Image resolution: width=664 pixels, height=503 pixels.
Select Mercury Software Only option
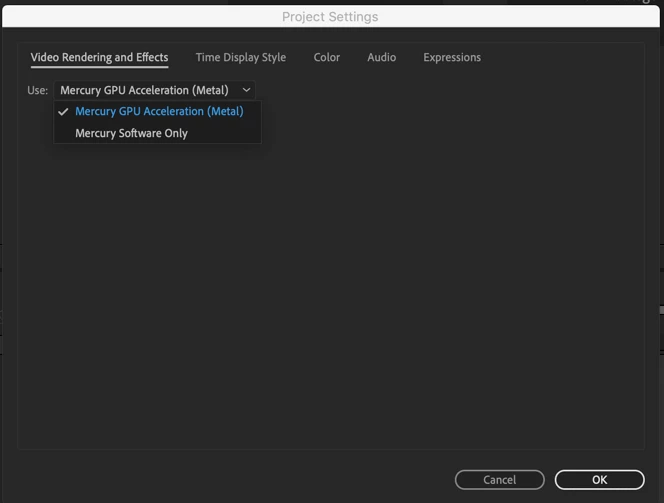tap(158, 133)
